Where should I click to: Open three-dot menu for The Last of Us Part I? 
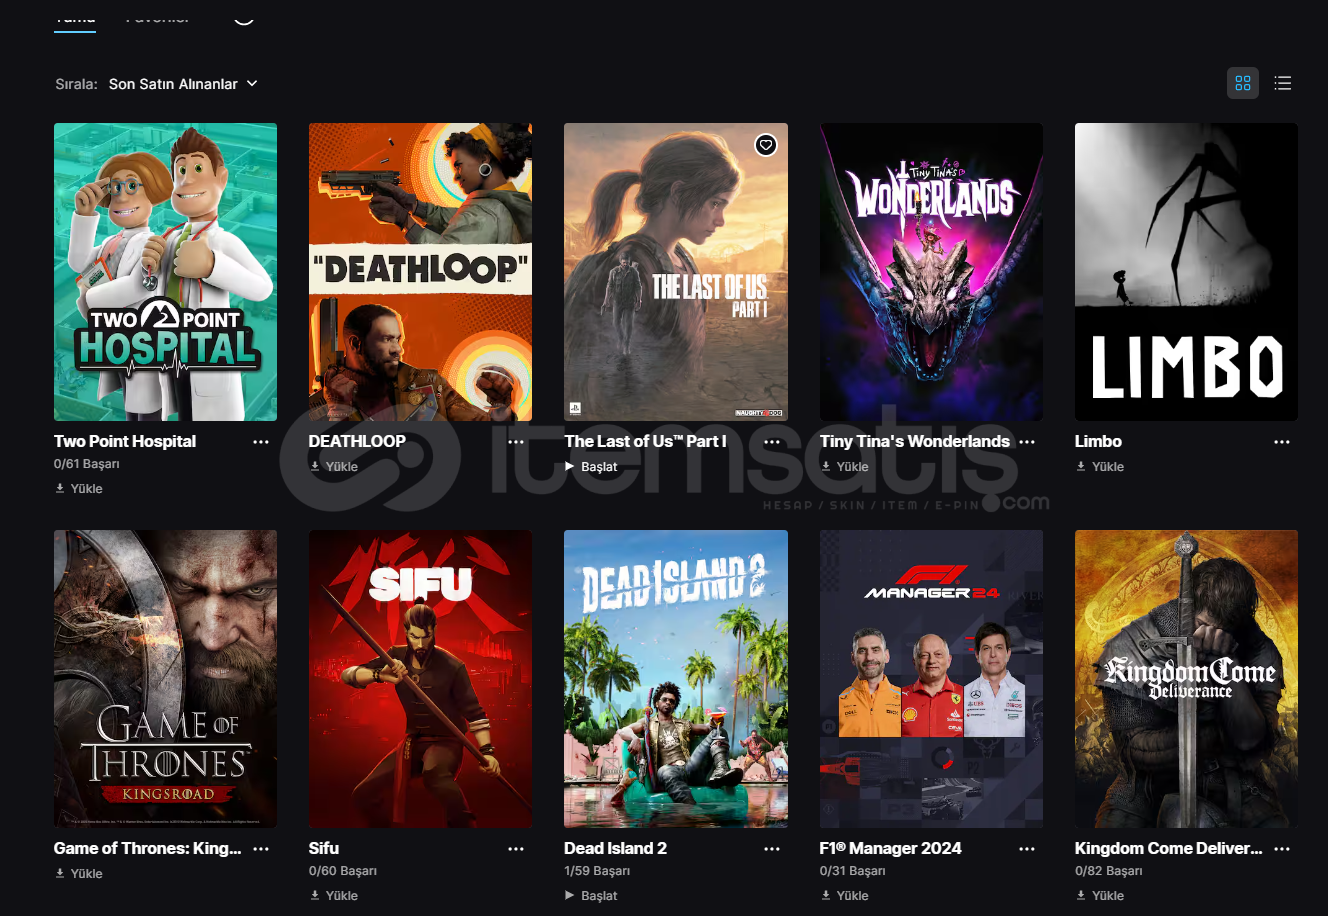[772, 441]
